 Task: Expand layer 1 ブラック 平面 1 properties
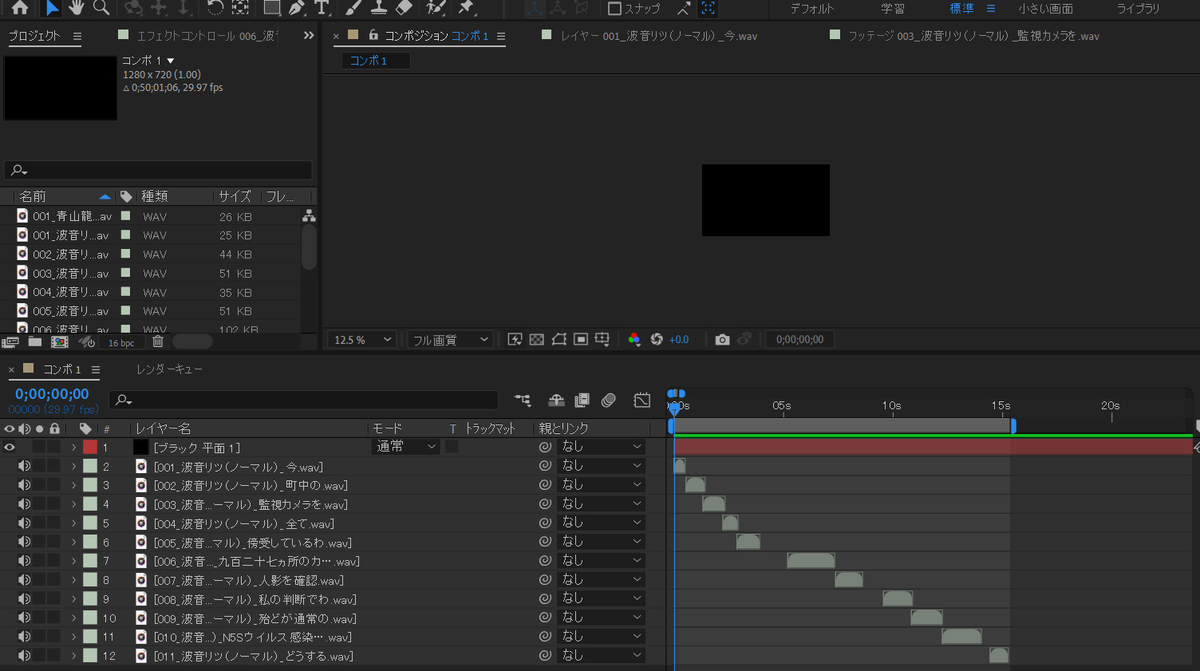(73, 447)
